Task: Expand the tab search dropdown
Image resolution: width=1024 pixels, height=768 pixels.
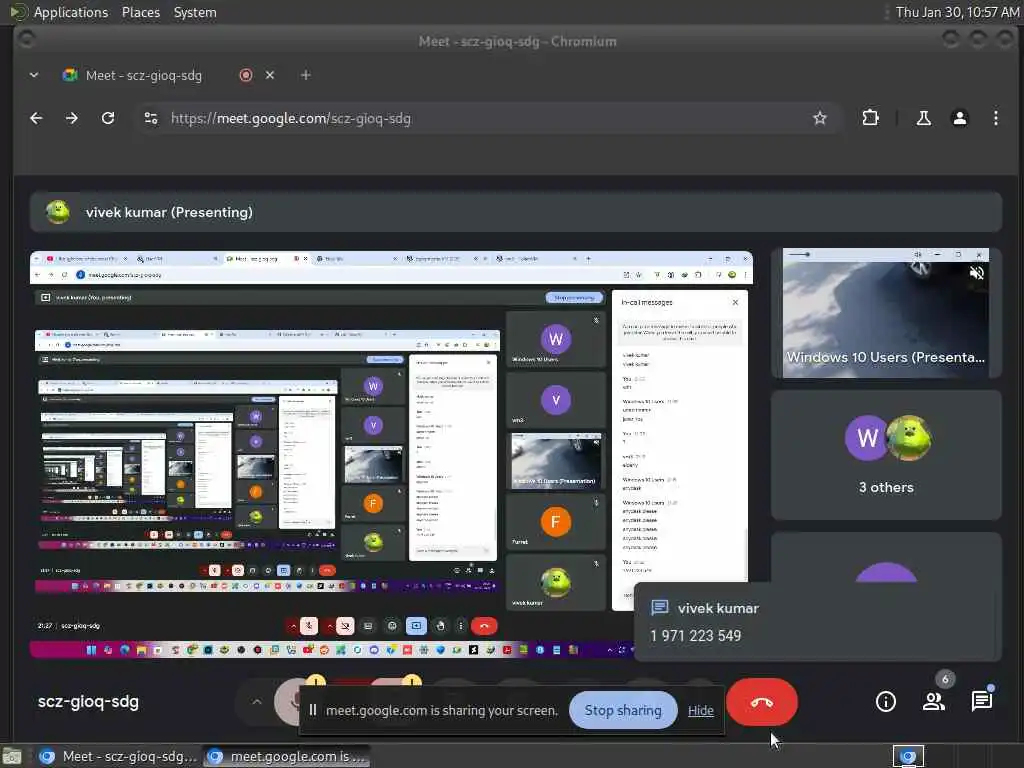Action: (x=34, y=75)
